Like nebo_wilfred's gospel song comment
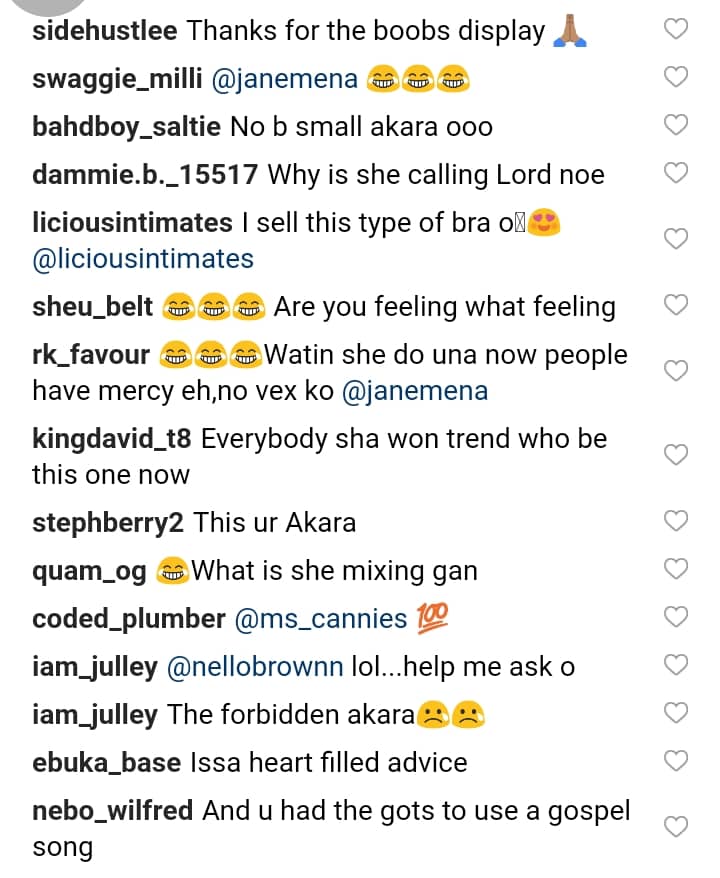This screenshot has height=878, width=720. 677,827
